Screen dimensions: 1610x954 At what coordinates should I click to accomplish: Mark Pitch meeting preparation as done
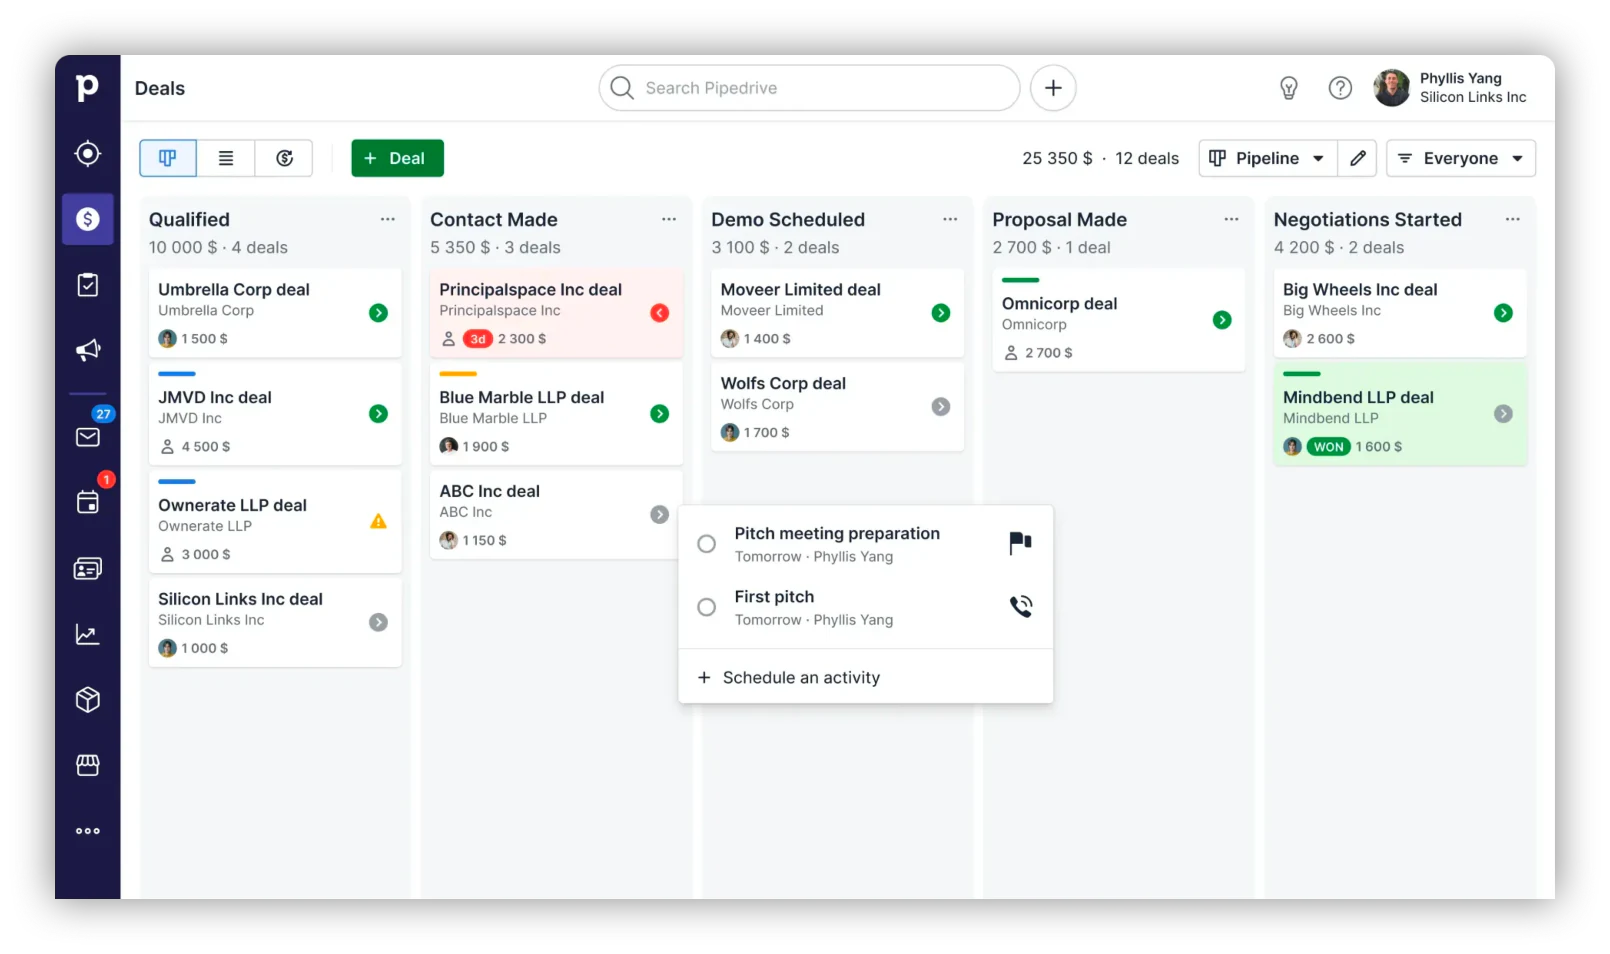click(x=706, y=544)
